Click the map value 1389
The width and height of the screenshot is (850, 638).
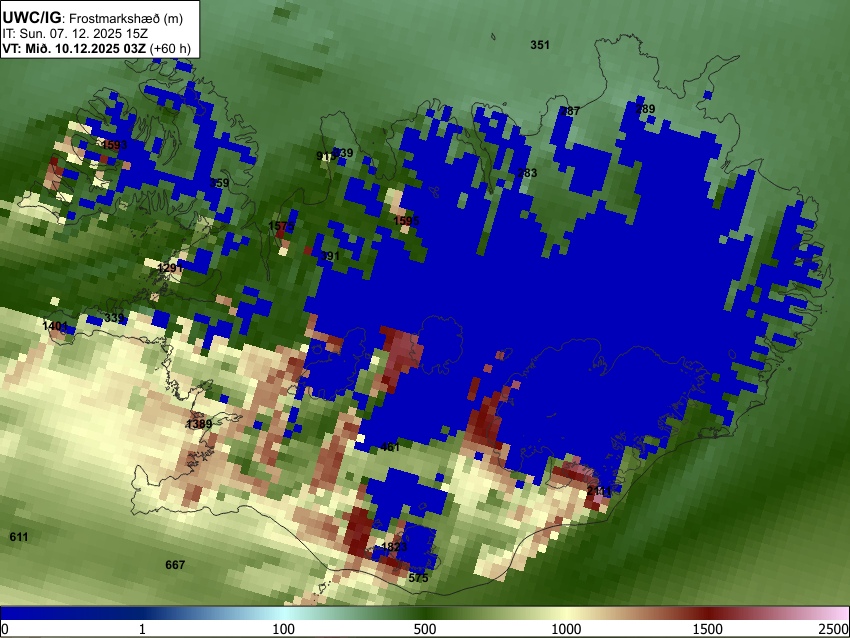[x=199, y=424]
